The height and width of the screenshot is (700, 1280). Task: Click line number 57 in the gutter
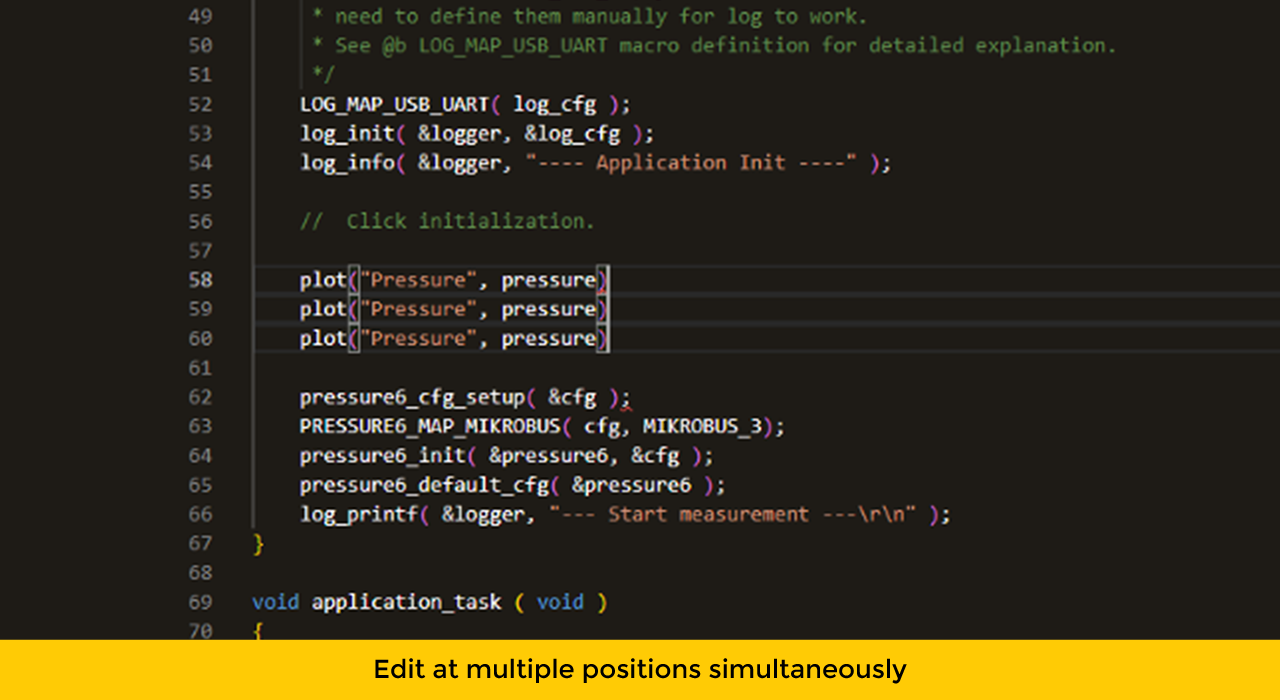[x=200, y=250]
